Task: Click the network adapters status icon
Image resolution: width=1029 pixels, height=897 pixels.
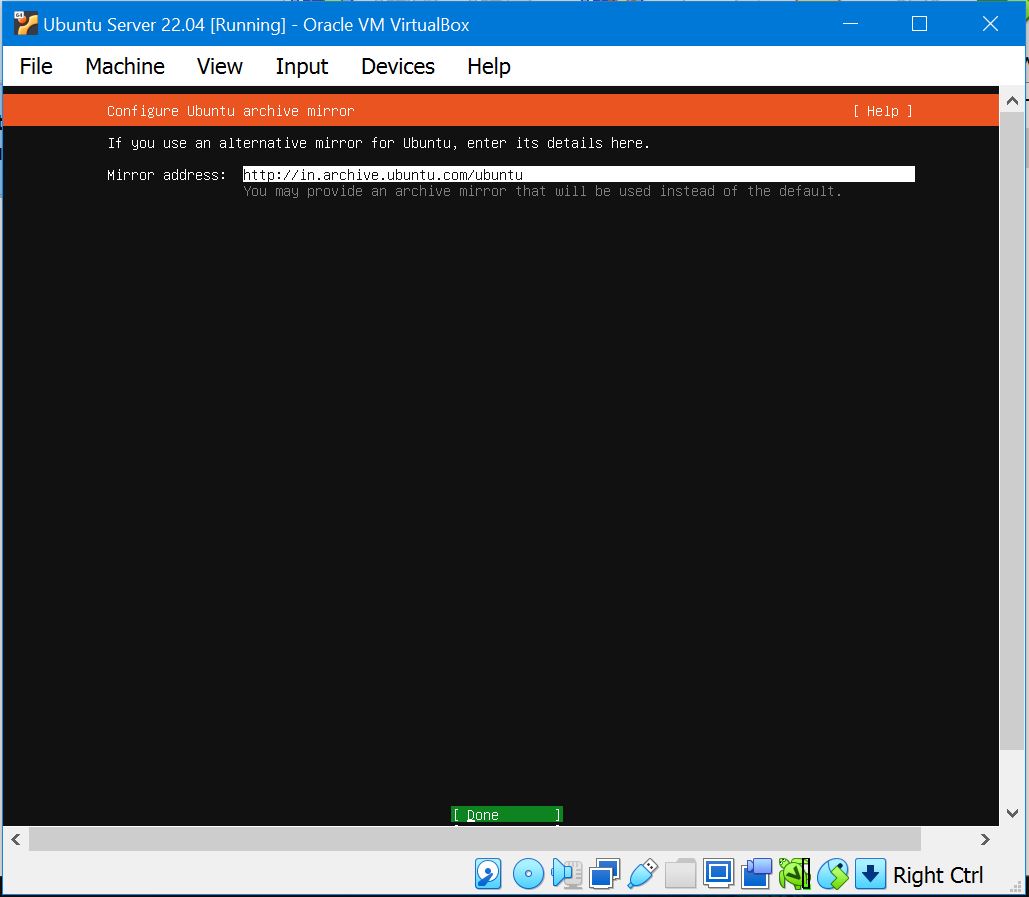Action: [x=604, y=874]
